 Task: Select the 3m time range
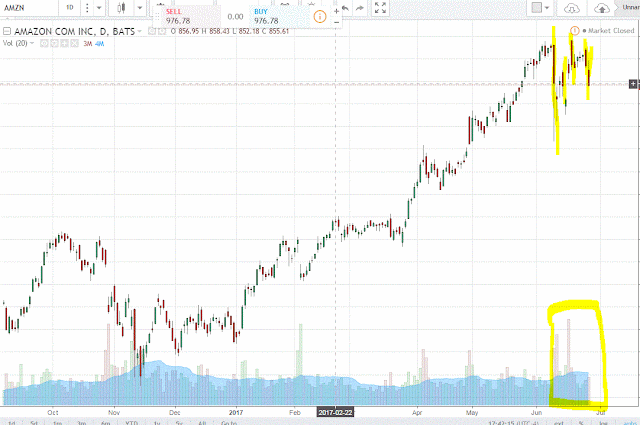point(82,422)
